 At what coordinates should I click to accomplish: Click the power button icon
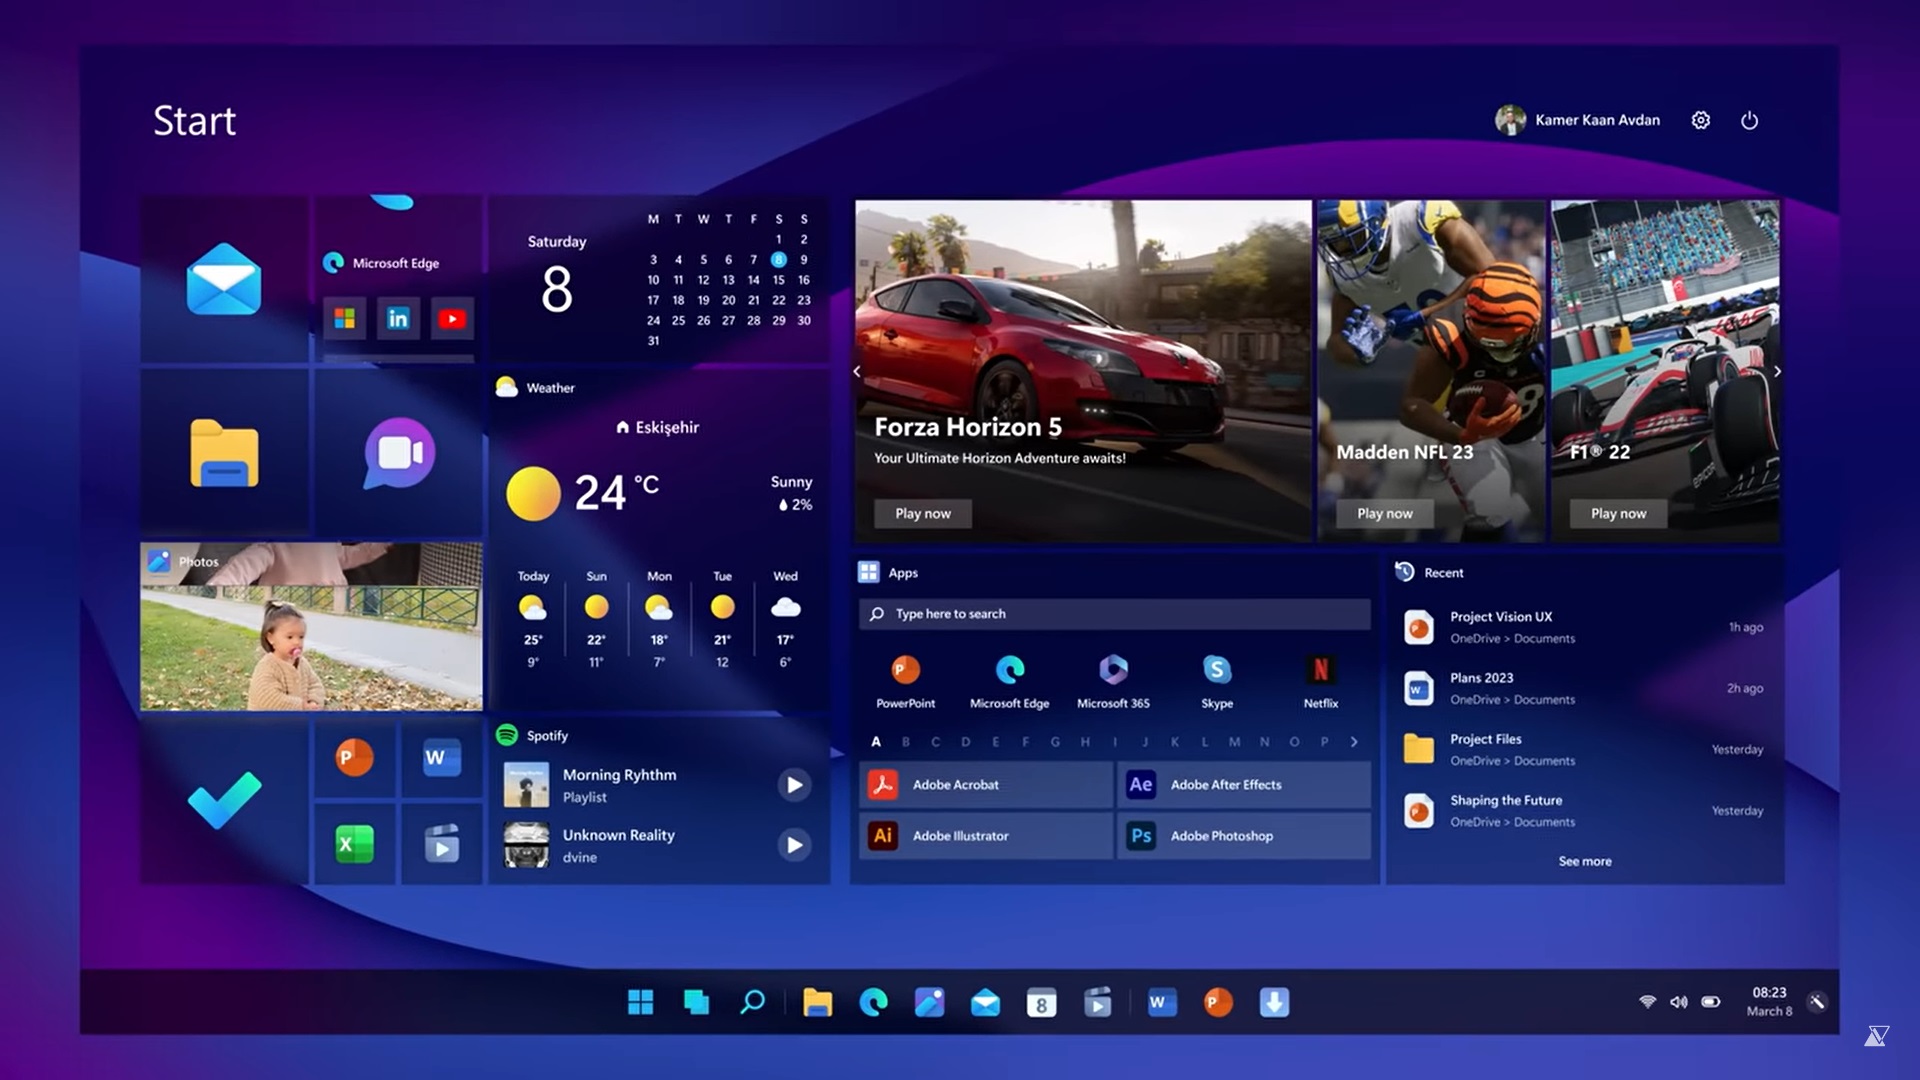(x=1749, y=120)
